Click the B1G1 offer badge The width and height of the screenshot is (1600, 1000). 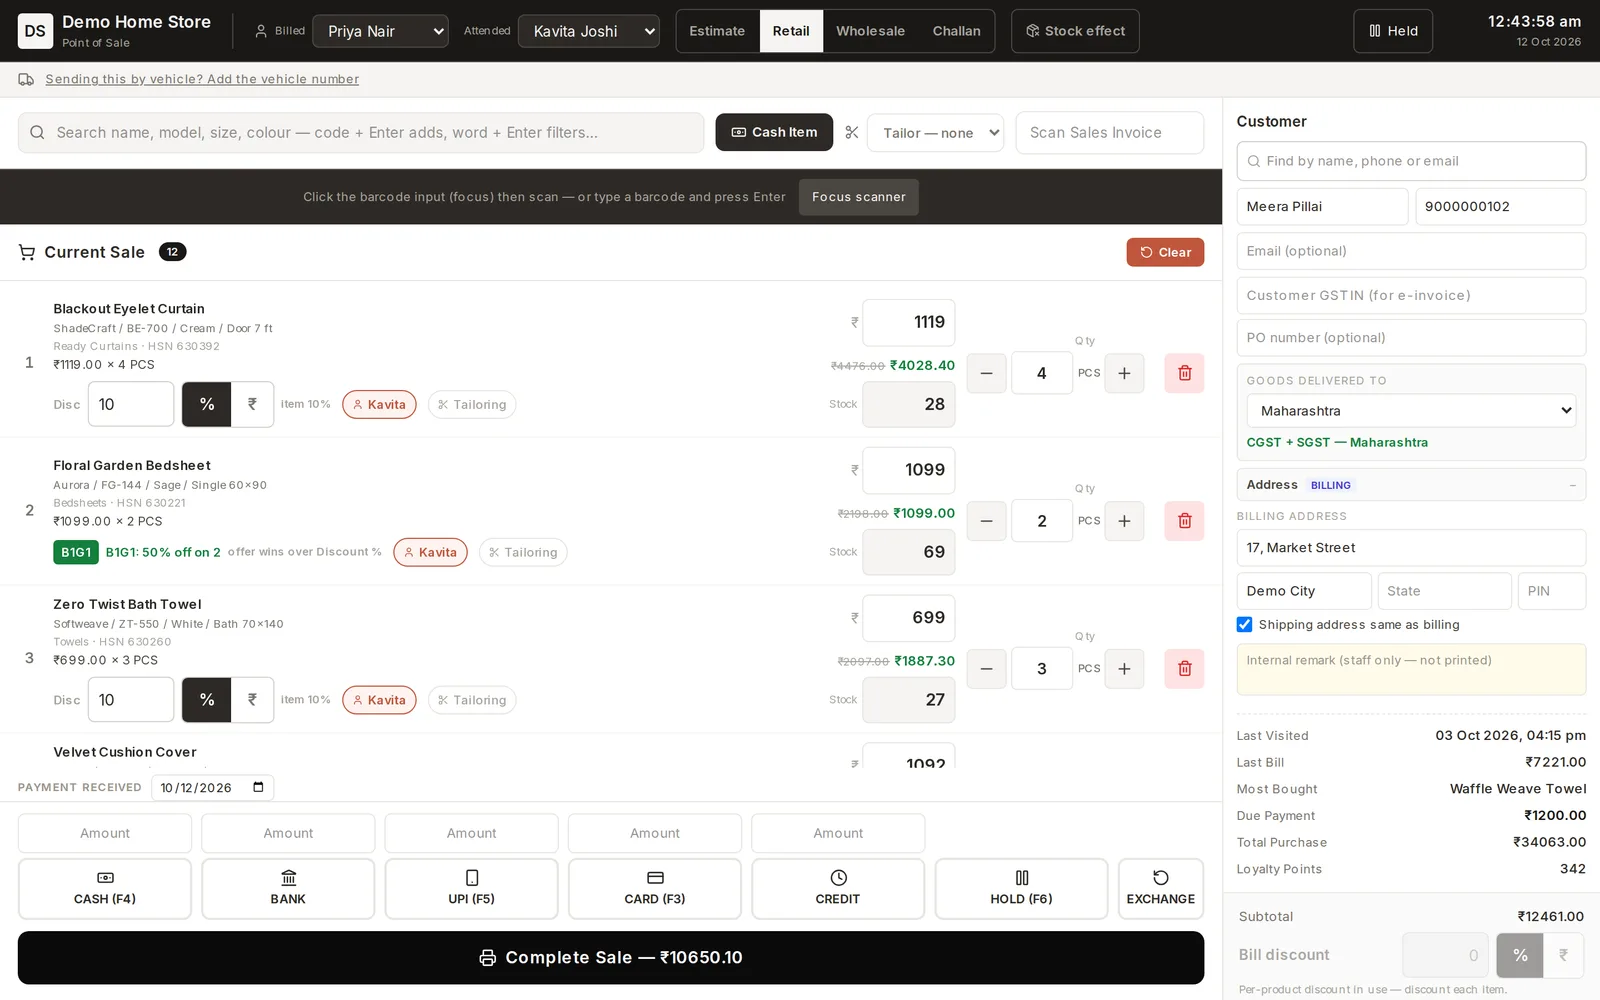(x=76, y=552)
